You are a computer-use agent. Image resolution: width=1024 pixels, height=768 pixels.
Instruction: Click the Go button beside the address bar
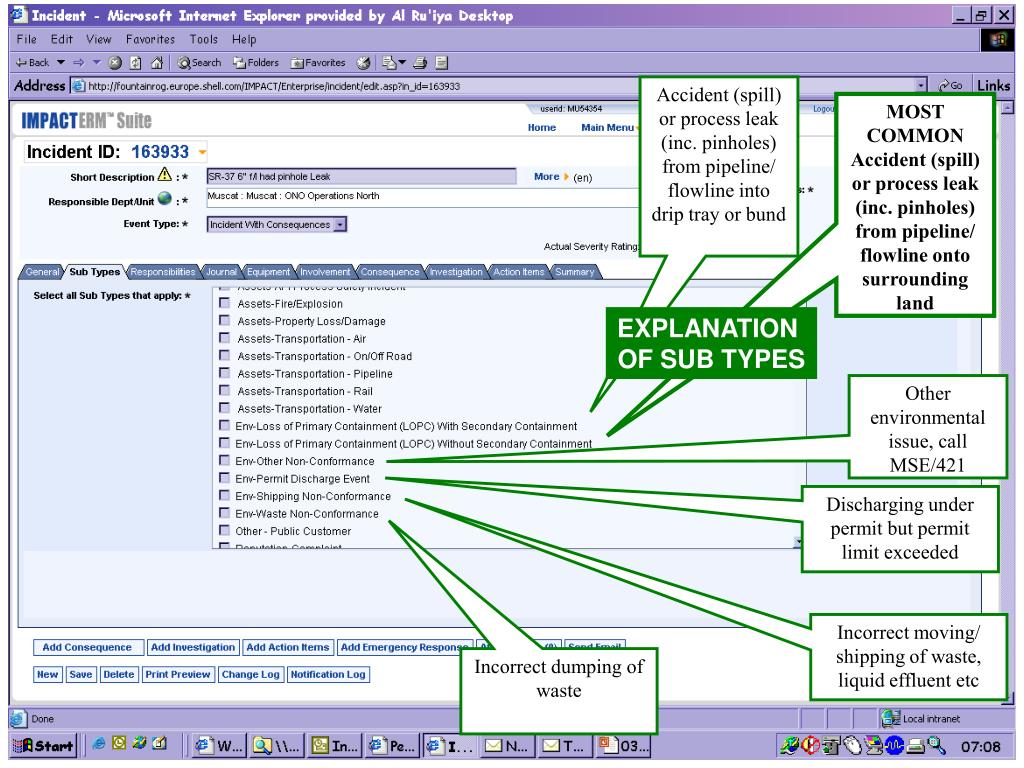(x=950, y=86)
